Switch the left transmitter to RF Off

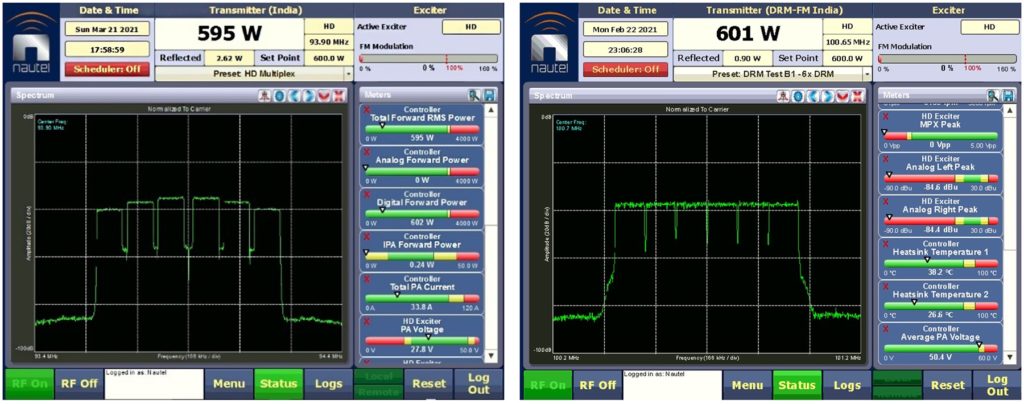pyautogui.click(x=79, y=385)
